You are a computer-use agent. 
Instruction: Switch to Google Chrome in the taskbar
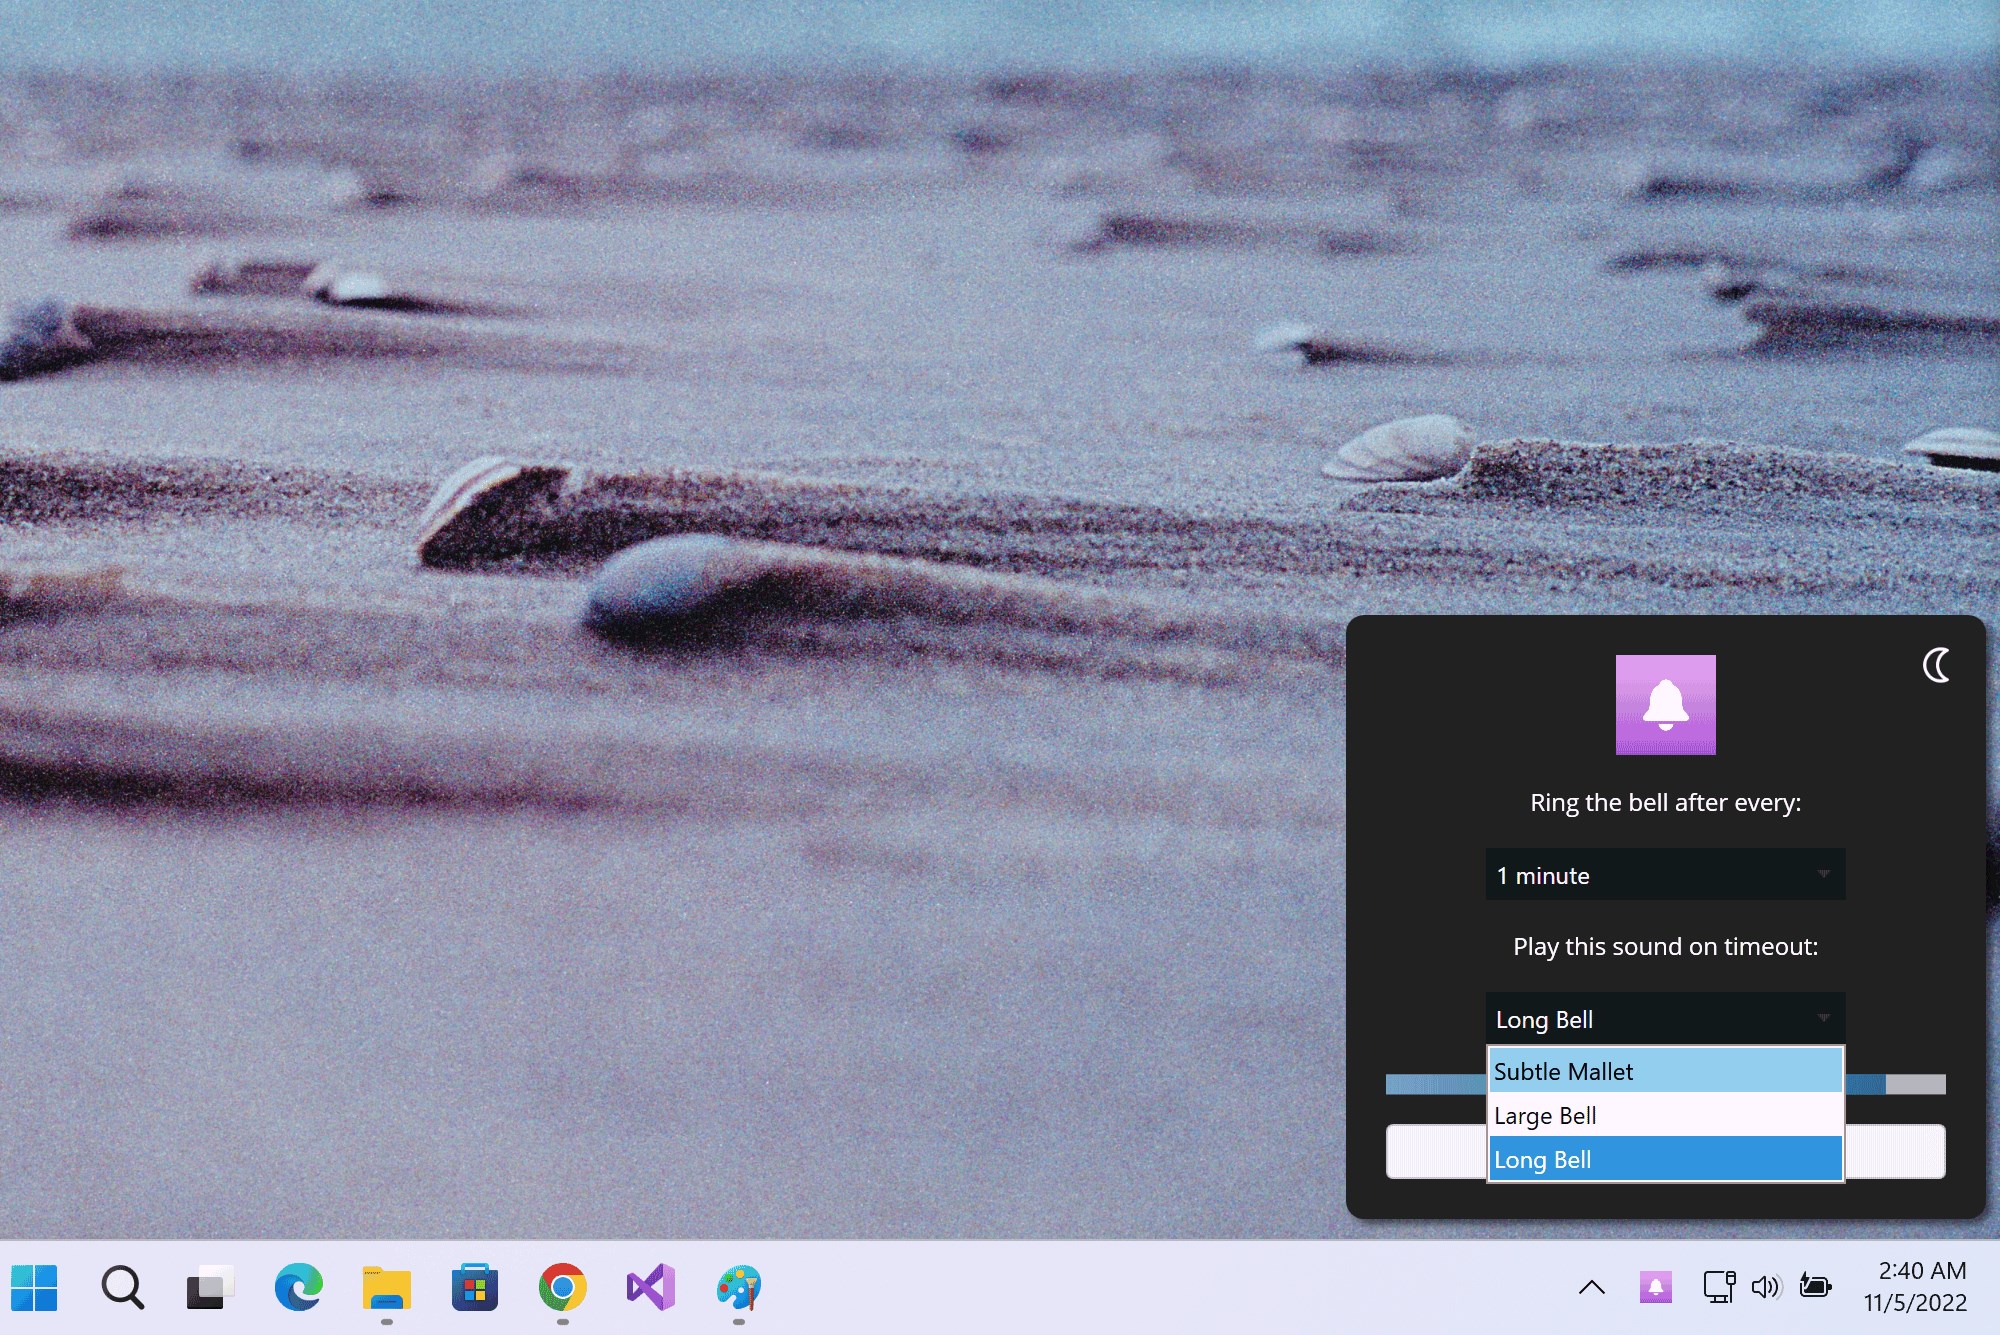click(562, 1287)
